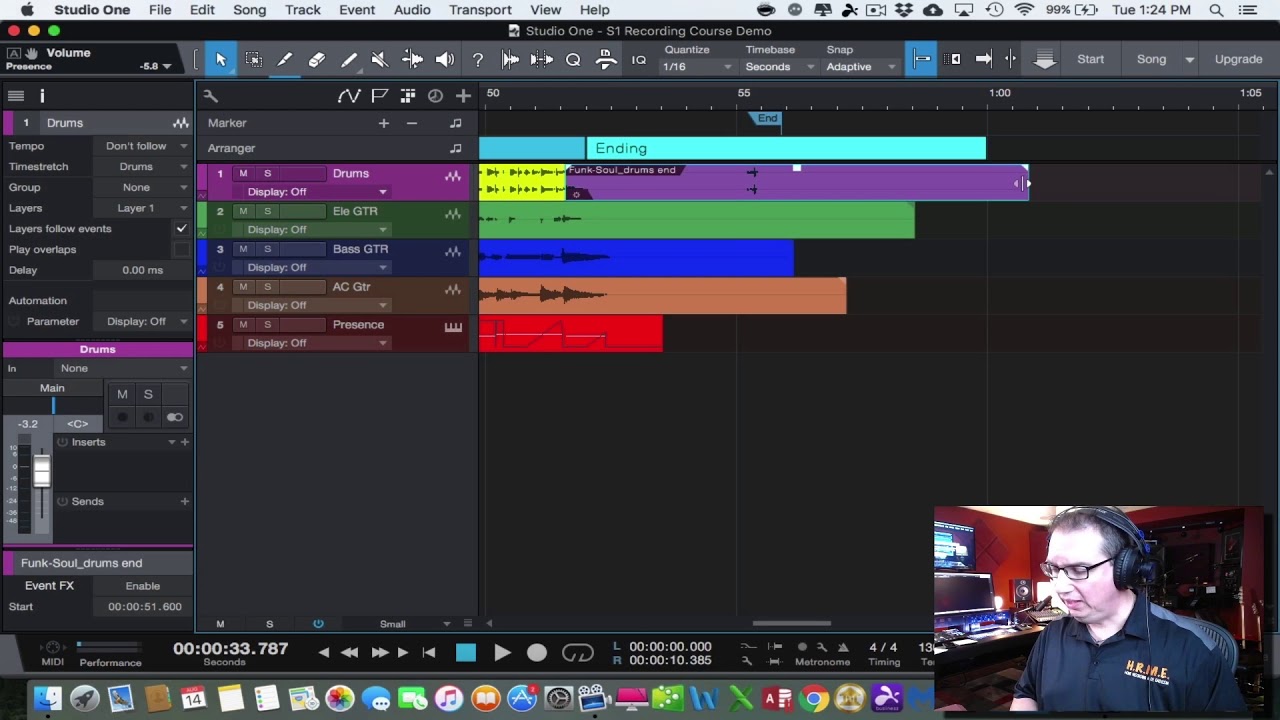Image resolution: width=1280 pixels, height=720 pixels.
Task: Toggle Layers follow events checkbox
Action: 181,229
